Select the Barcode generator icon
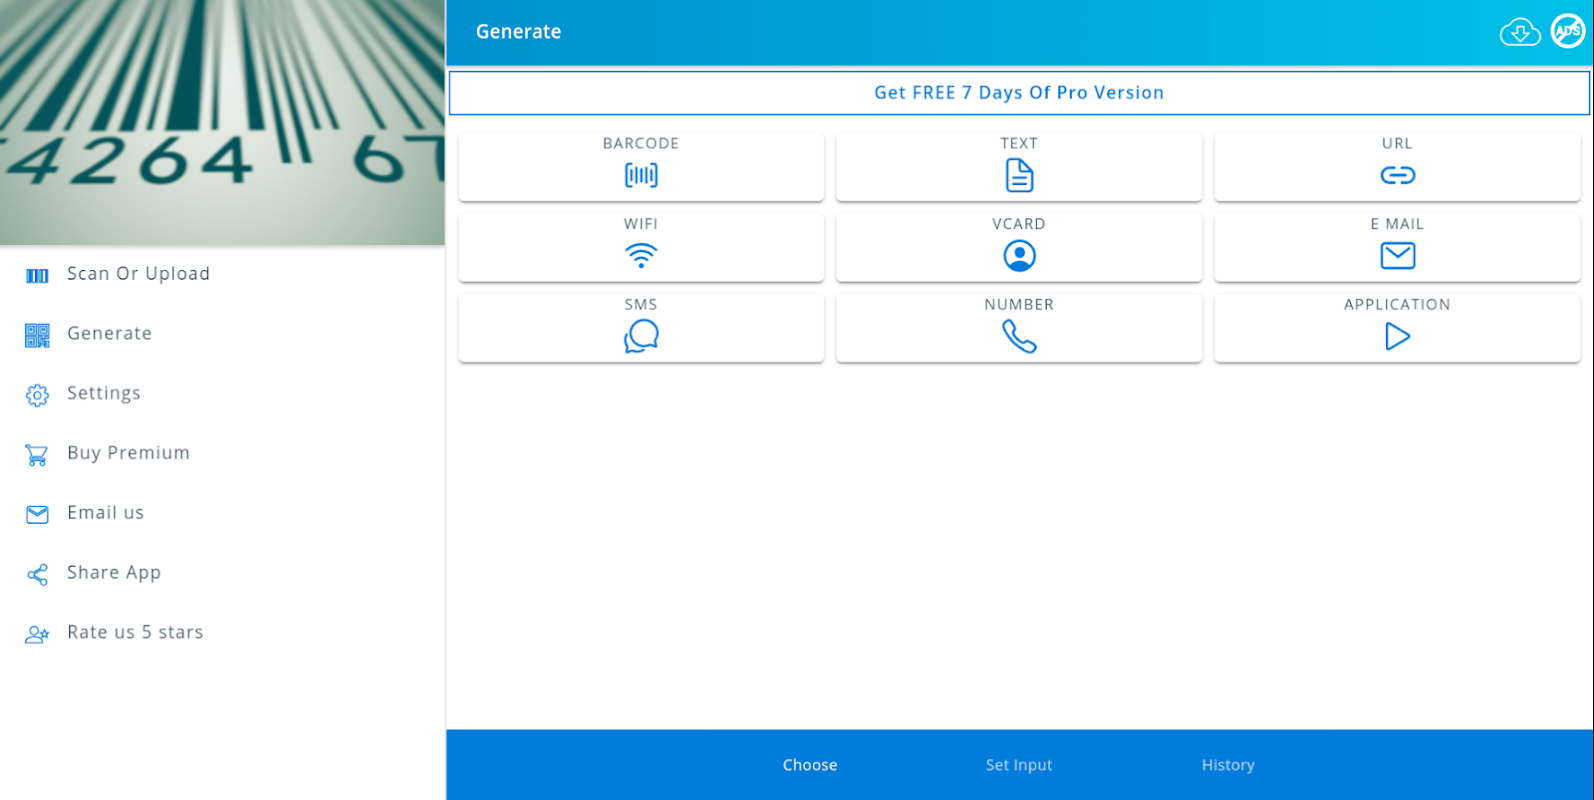 [x=641, y=175]
